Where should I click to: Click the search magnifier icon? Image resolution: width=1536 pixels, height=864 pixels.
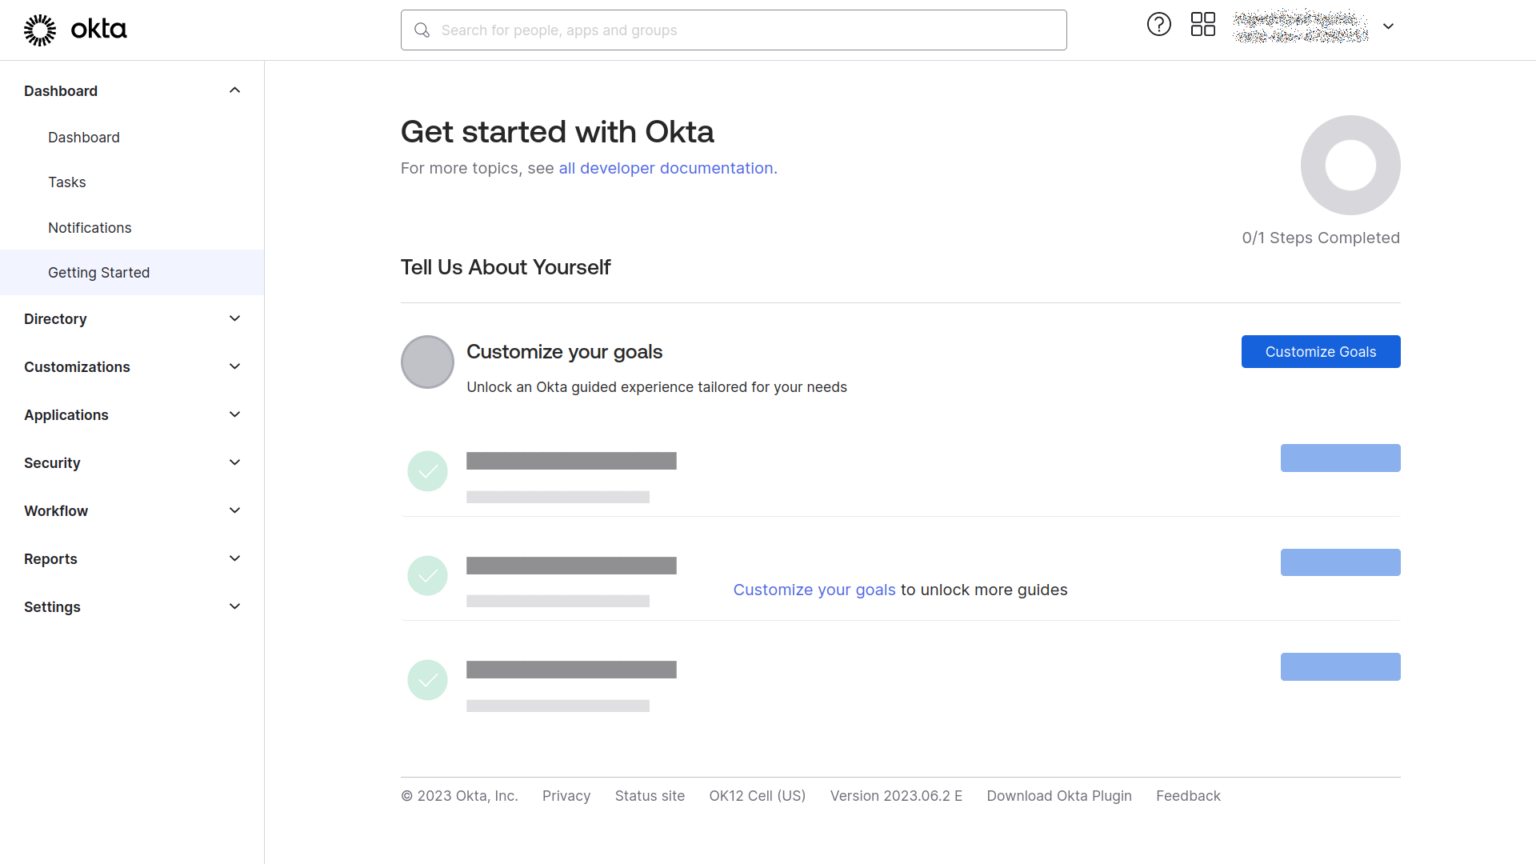(421, 30)
